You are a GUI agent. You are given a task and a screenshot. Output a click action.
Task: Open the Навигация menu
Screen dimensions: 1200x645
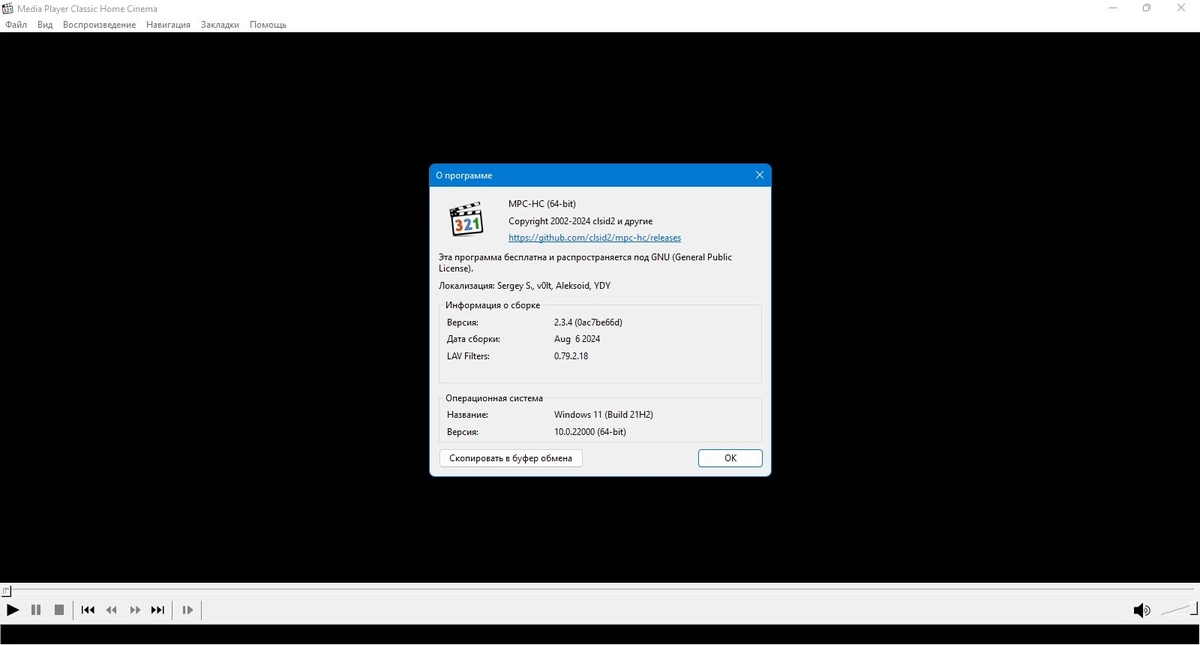tap(168, 25)
